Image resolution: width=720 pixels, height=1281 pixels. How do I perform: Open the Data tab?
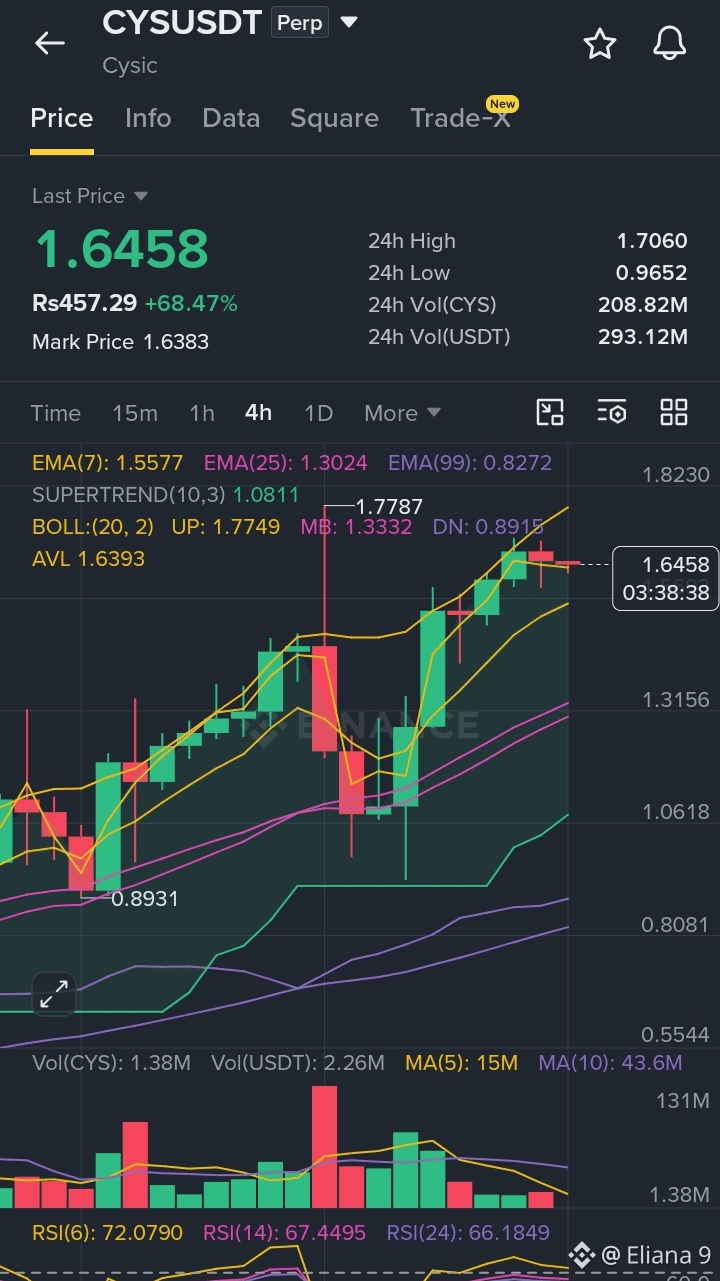[x=231, y=118]
